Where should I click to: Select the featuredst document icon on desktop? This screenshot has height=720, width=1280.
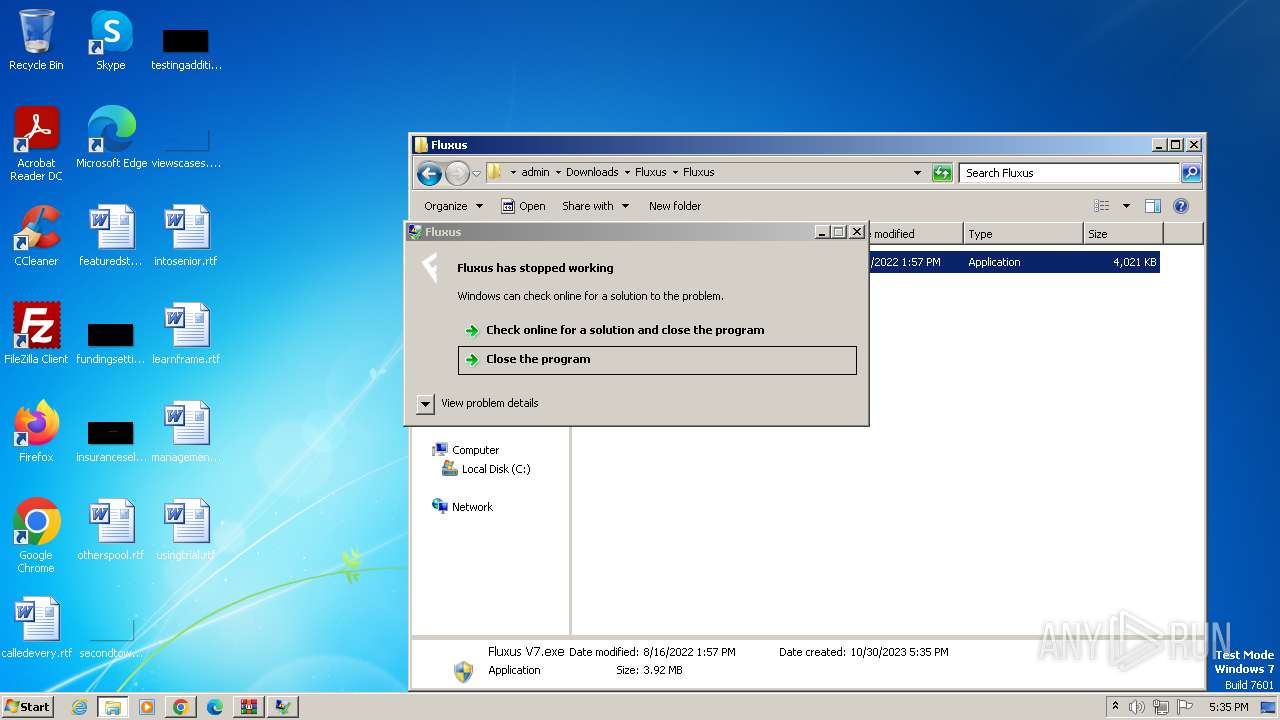click(x=111, y=228)
